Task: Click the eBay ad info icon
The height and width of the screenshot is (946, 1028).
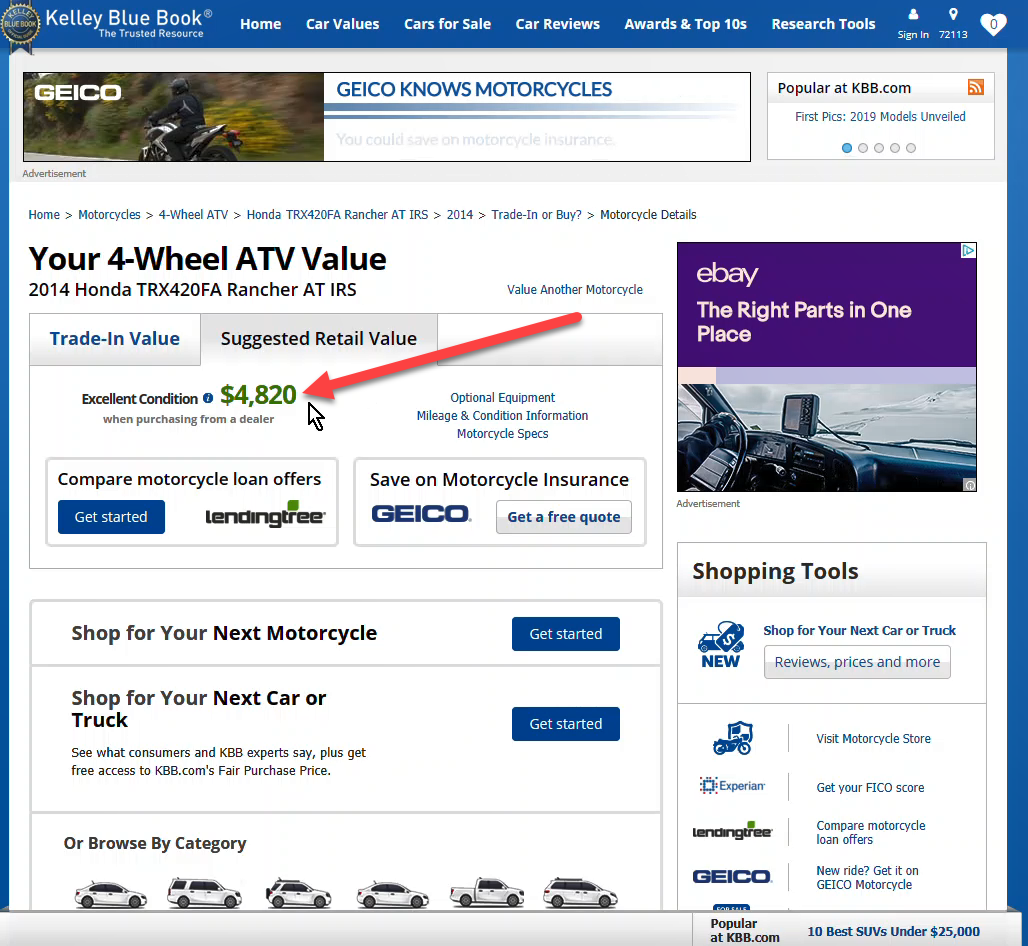Action: (970, 485)
